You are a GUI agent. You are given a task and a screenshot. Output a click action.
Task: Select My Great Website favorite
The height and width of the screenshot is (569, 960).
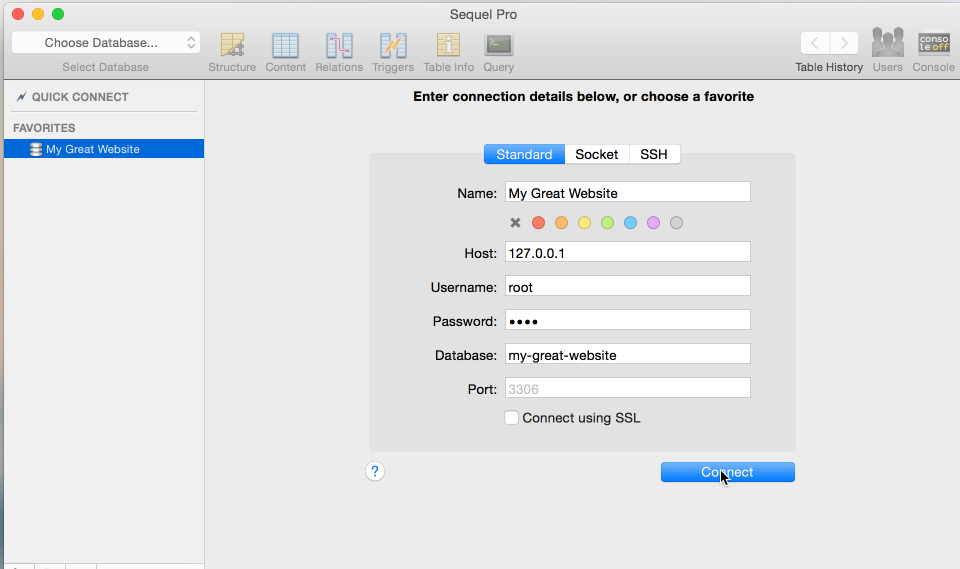(104, 149)
